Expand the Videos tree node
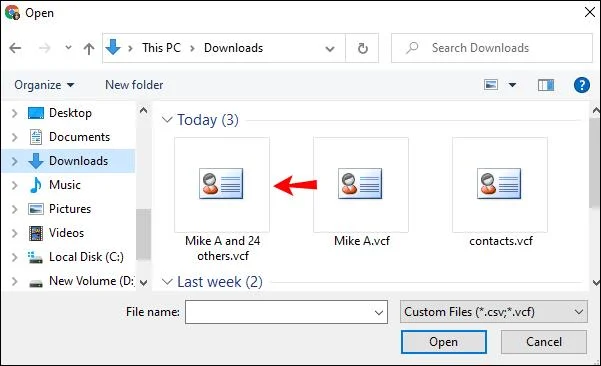This screenshot has width=601, height=366. [15, 233]
